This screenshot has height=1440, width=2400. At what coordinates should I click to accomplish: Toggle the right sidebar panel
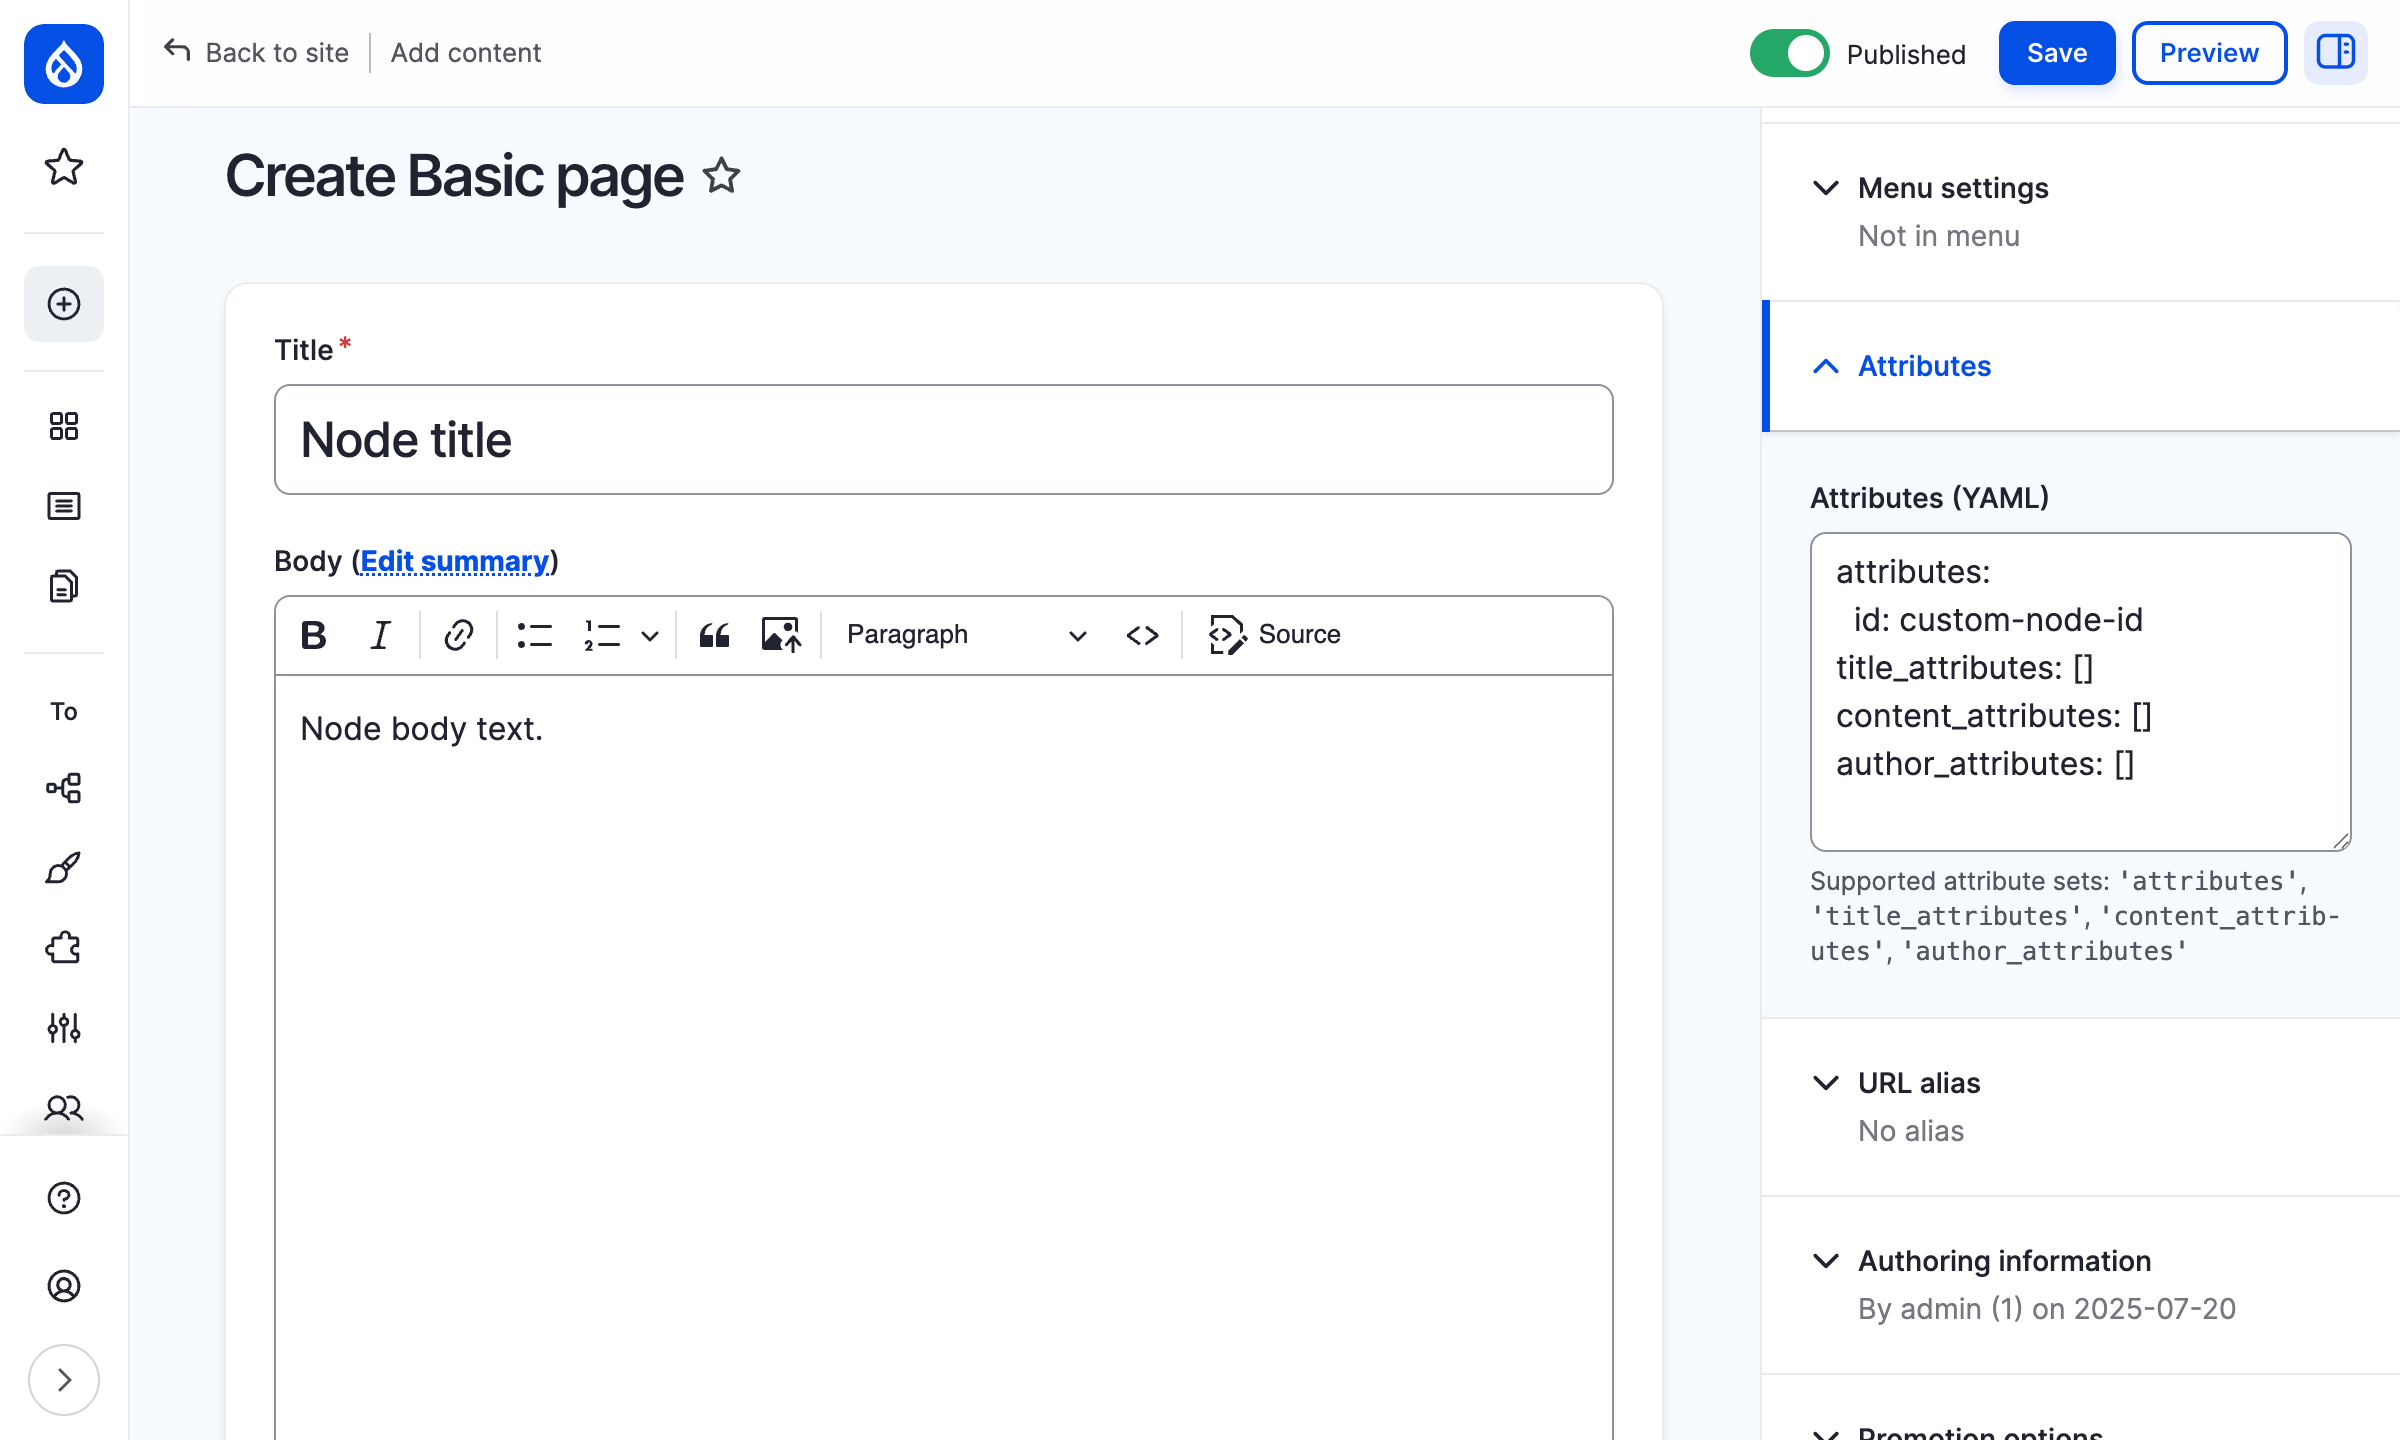(x=2335, y=53)
